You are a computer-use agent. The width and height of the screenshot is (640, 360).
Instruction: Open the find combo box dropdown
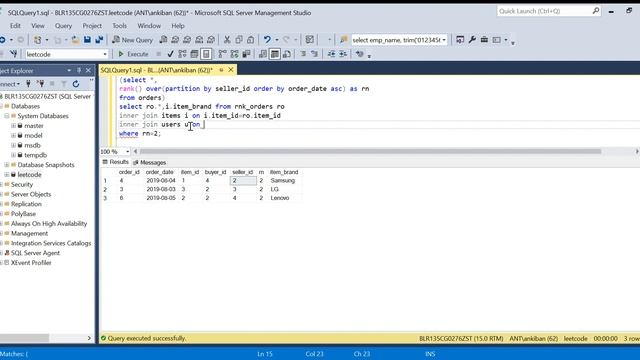click(444, 40)
